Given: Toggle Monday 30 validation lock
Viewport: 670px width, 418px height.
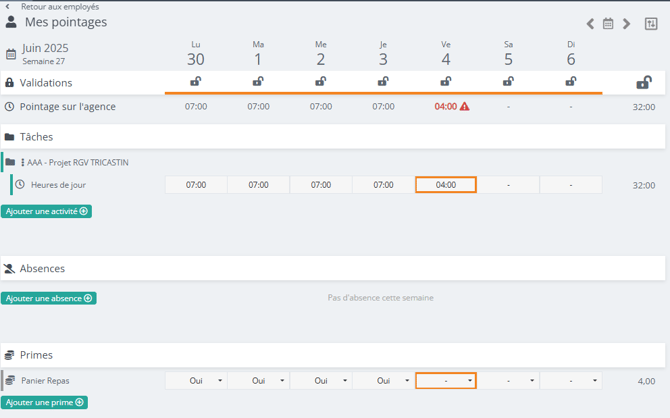Looking at the screenshot, I should click(x=196, y=82).
